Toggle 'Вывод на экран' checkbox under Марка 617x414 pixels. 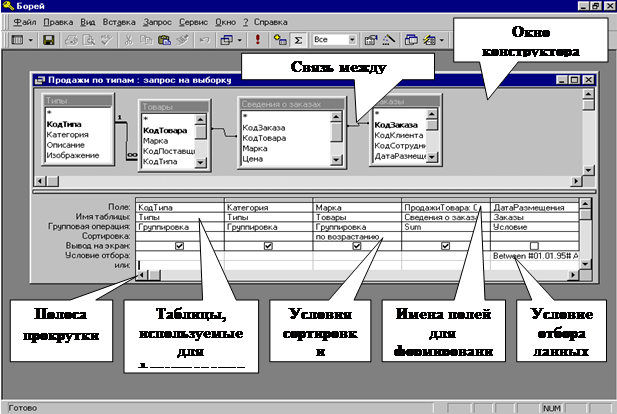coord(356,246)
